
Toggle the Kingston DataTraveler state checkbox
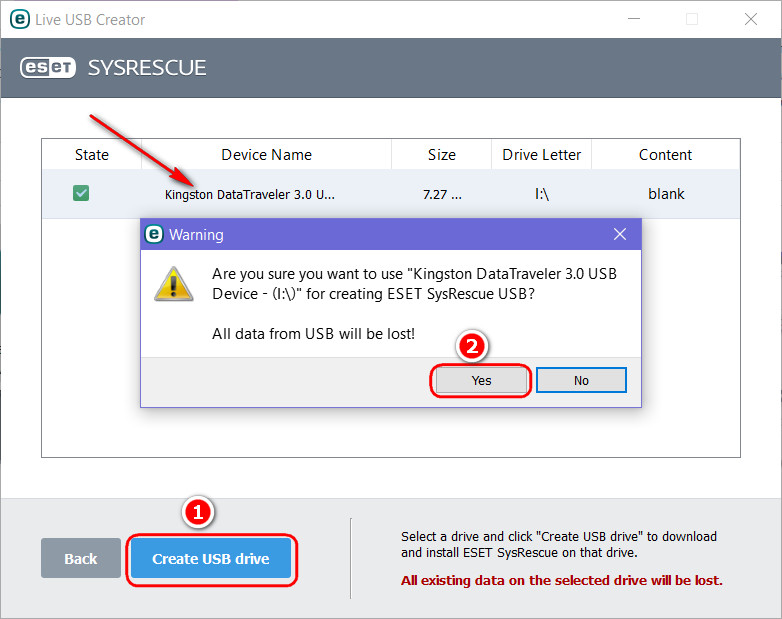point(81,193)
